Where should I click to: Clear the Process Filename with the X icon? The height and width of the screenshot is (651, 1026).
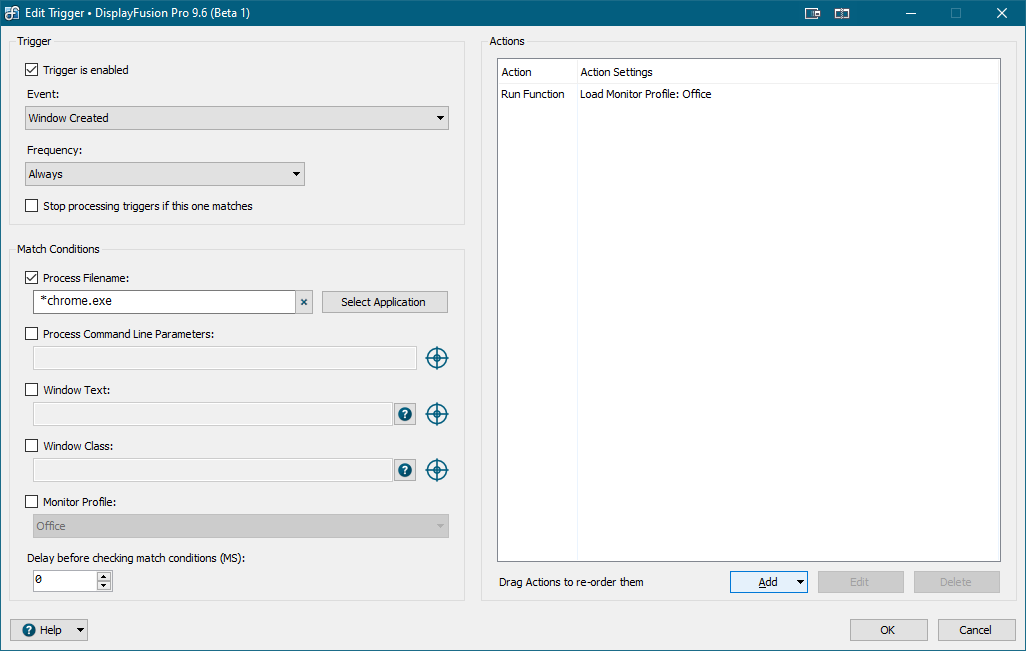point(304,302)
